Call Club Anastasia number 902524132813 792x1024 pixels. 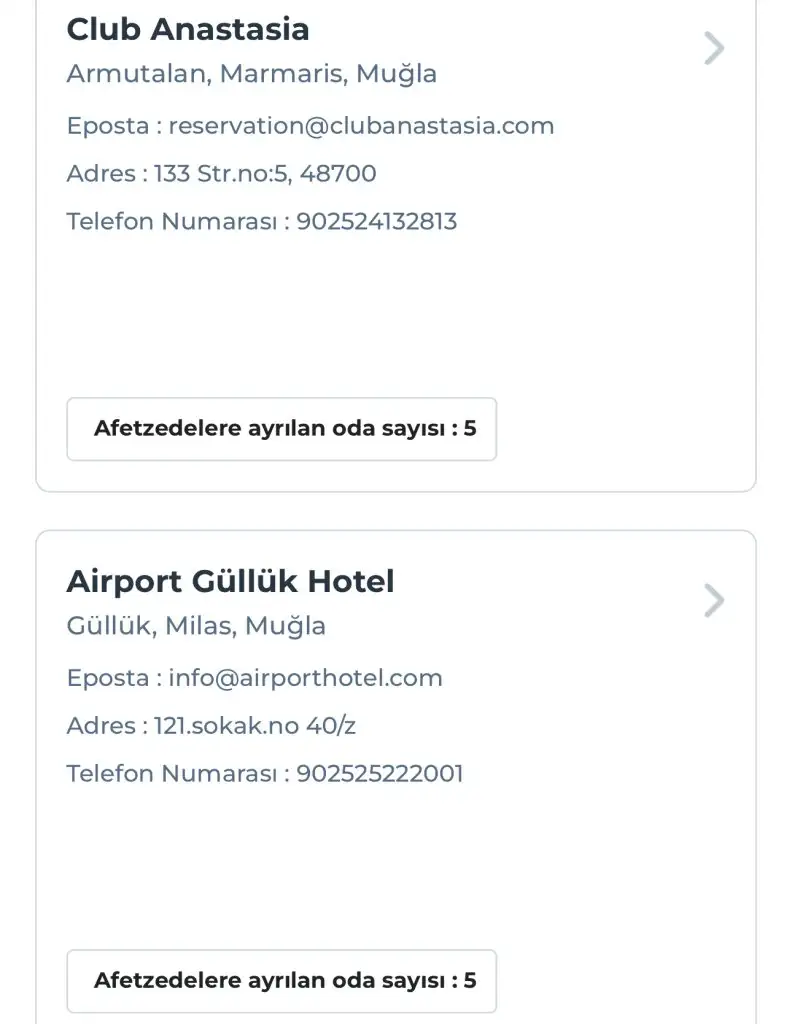point(377,221)
